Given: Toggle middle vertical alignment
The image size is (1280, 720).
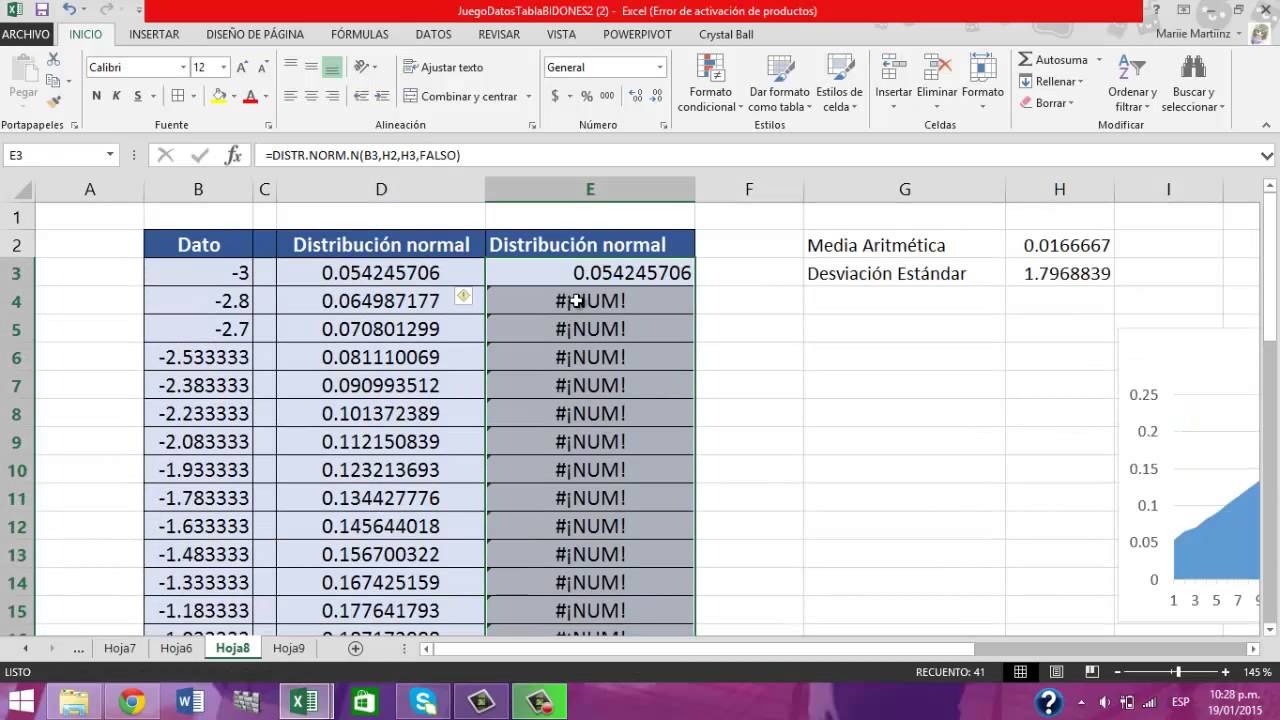Looking at the screenshot, I should click(311, 67).
